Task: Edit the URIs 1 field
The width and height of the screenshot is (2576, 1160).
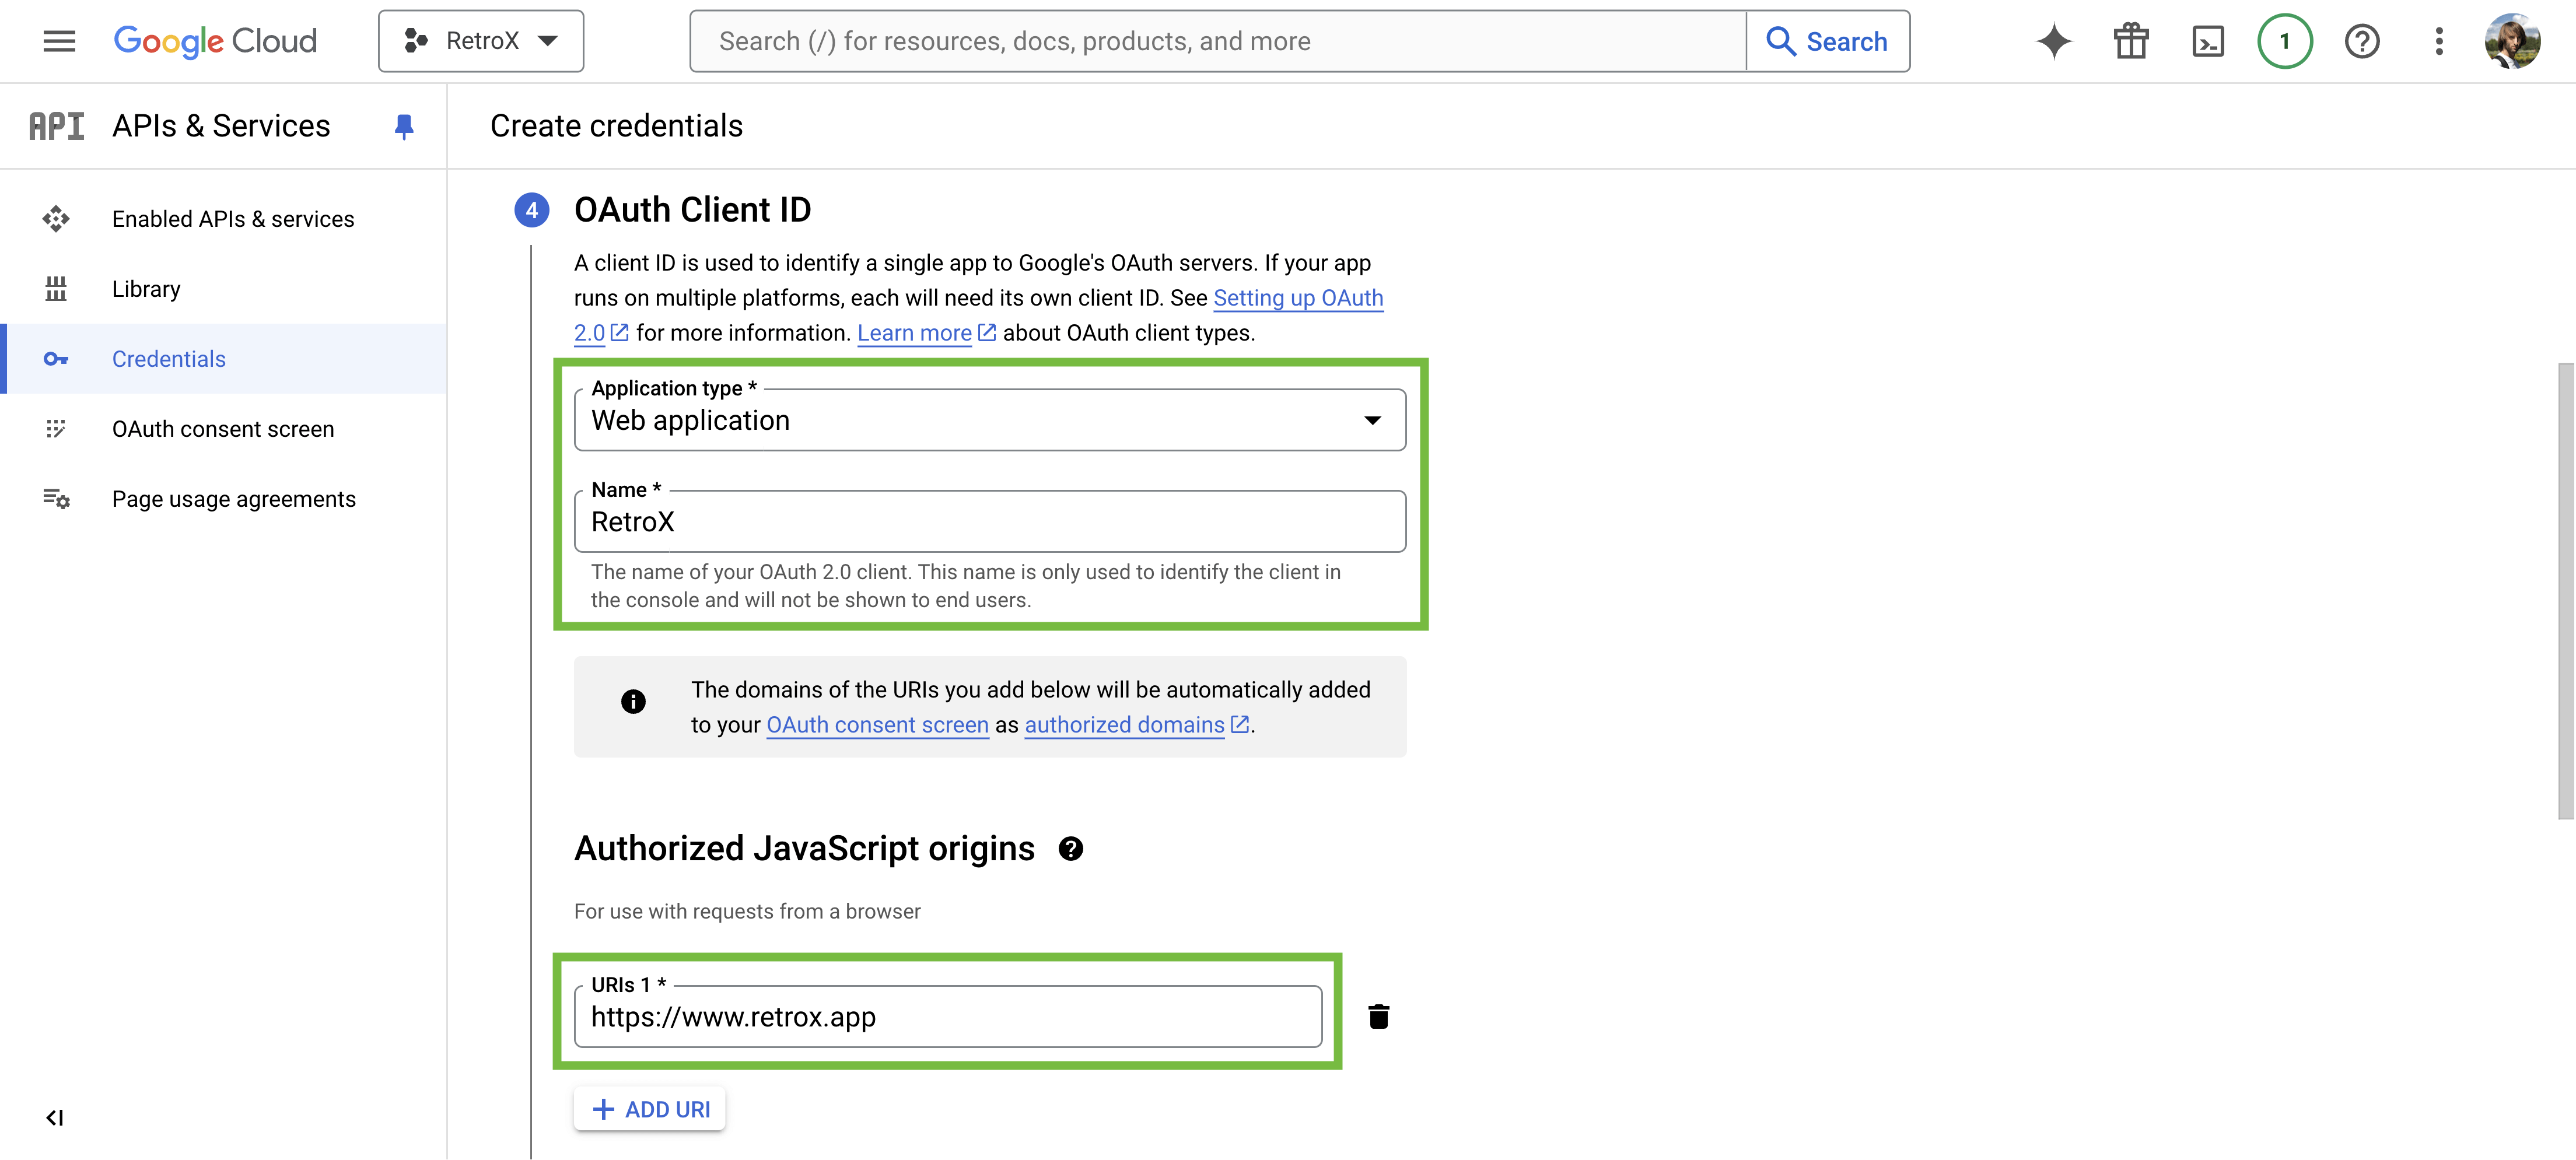Action: point(948,1017)
